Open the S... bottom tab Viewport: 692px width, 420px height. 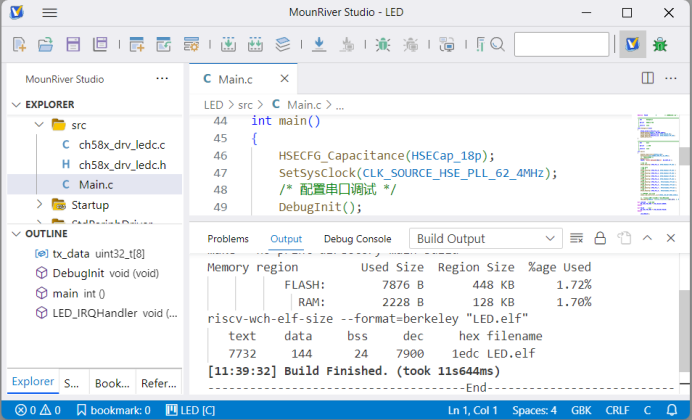click(x=71, y=383)
